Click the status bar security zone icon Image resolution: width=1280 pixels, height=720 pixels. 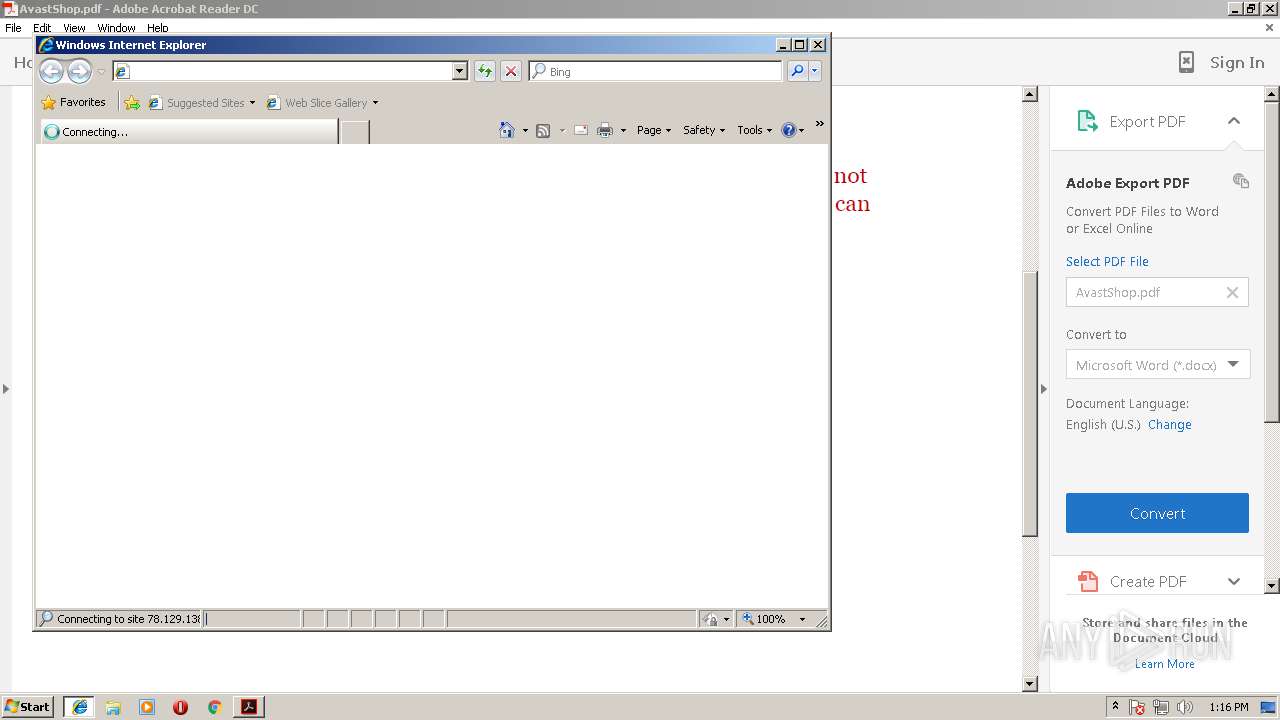click(x=709, y=619)
